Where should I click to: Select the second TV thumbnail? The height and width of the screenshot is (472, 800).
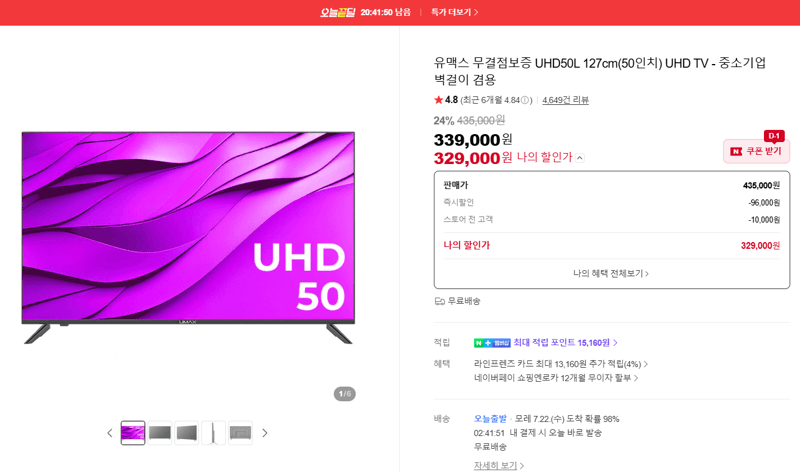click(x=160, y=433)
